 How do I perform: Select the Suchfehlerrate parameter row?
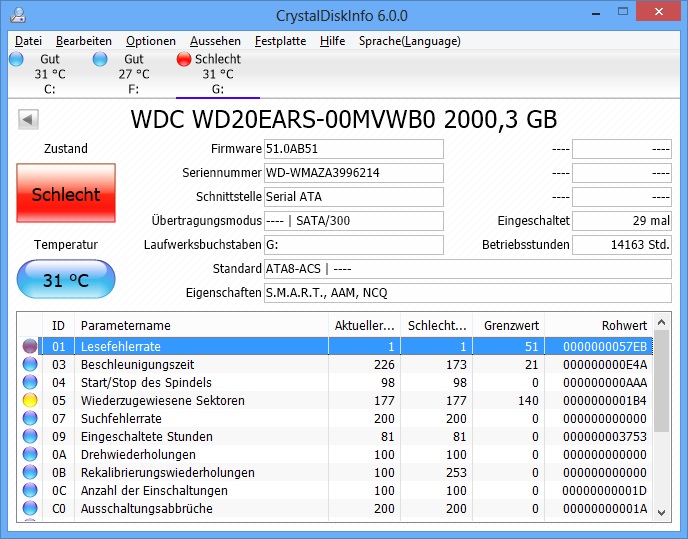click(x=337, y=418)
